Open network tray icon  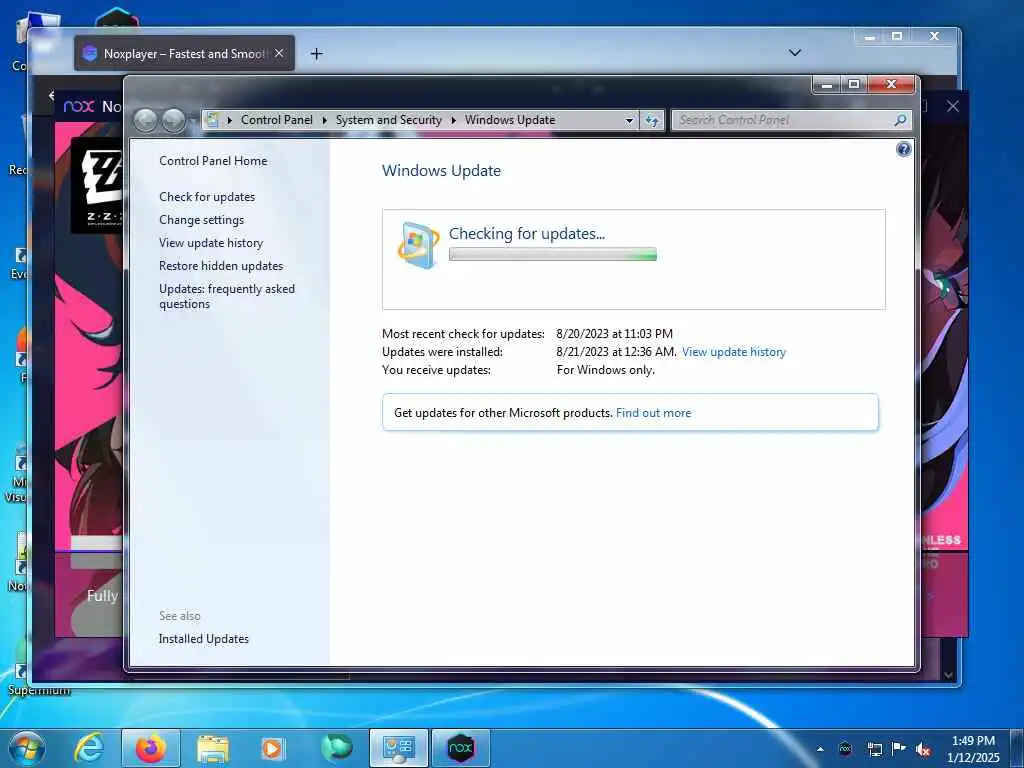pos(874,749)
